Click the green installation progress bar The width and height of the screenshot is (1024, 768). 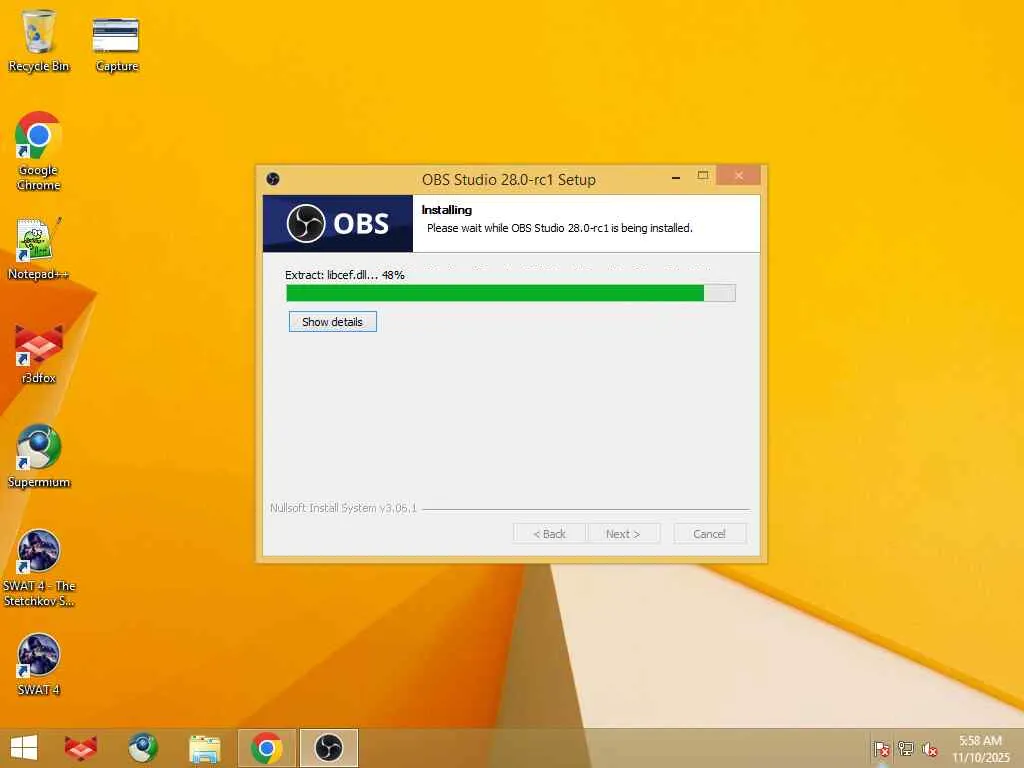click(x=511, y=293)
